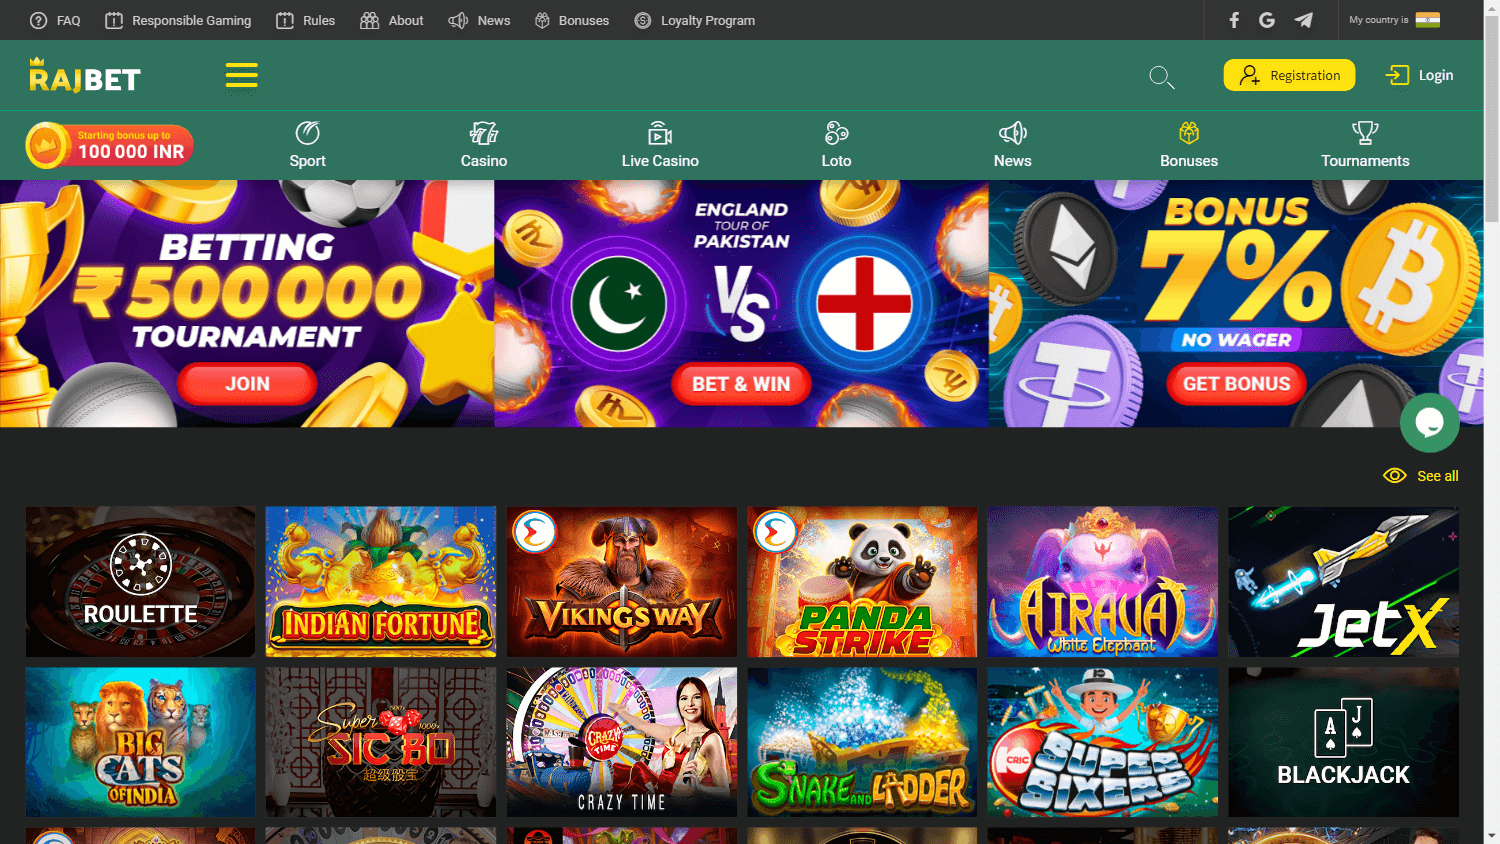Click provider badge on Panda Strike tile
The height and width of the screenshot is (844, 1500).
775,532
